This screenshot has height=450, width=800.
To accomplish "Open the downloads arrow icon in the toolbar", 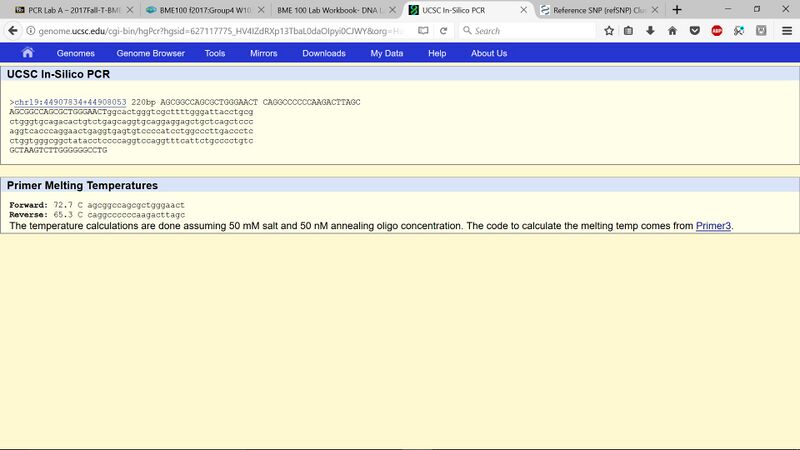I will pyautogui.click(x=651, y=31).
